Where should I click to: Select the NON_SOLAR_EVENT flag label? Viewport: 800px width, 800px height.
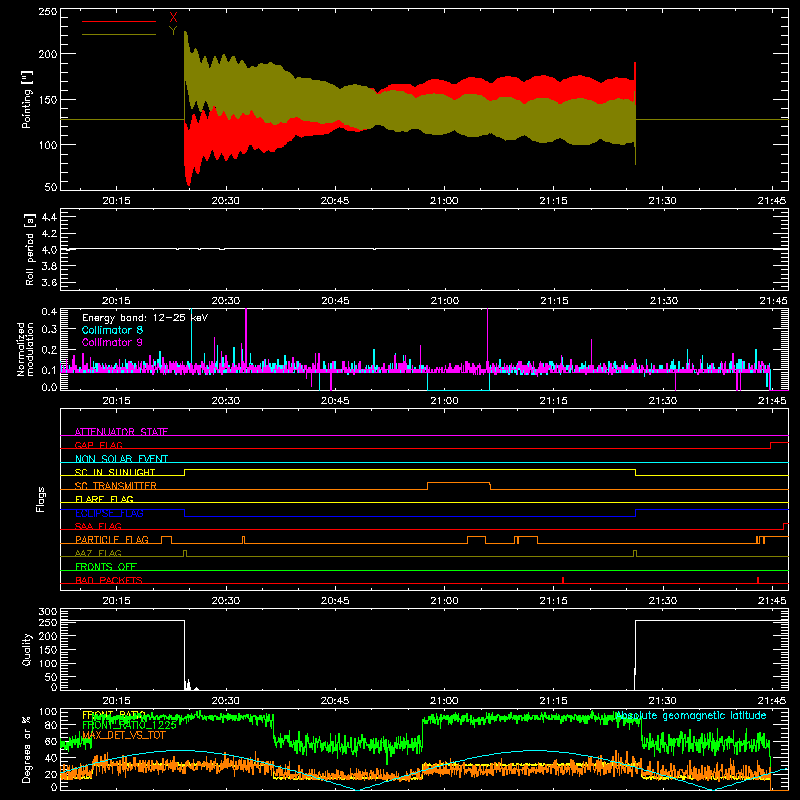click(121, 459)
